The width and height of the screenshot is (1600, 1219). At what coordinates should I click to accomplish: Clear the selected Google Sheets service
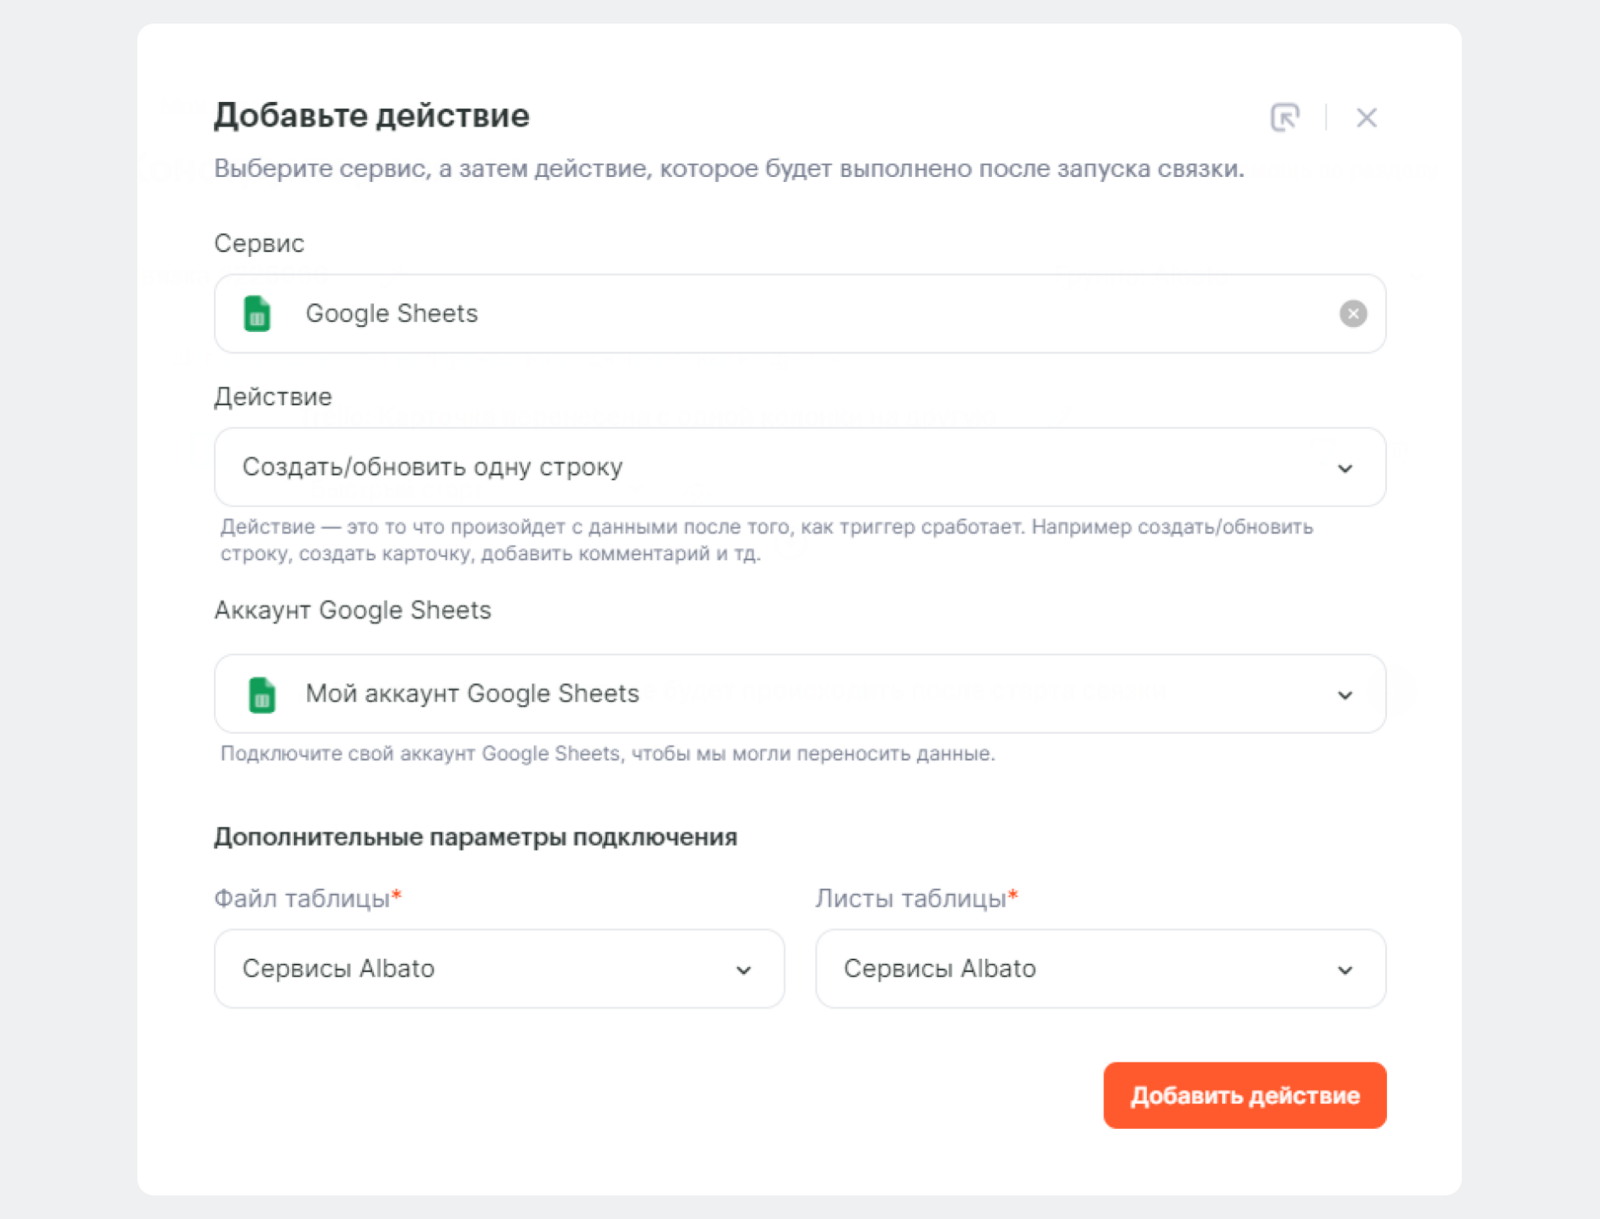tap(1352, 314)
